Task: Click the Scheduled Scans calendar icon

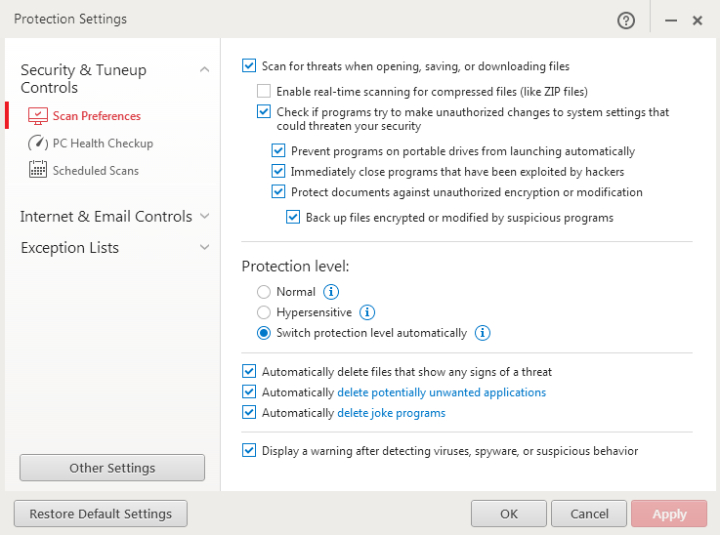Action: click(x=38, y=169)
